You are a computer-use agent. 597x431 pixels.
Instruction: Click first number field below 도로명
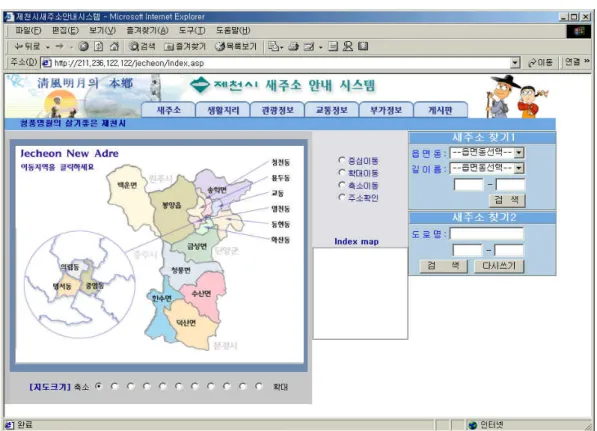[467, 250]
